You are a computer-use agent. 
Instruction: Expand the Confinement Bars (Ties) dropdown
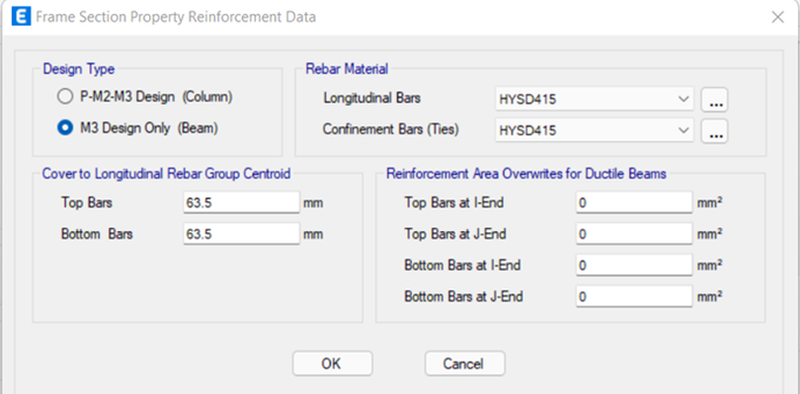(x=594, y=131)
